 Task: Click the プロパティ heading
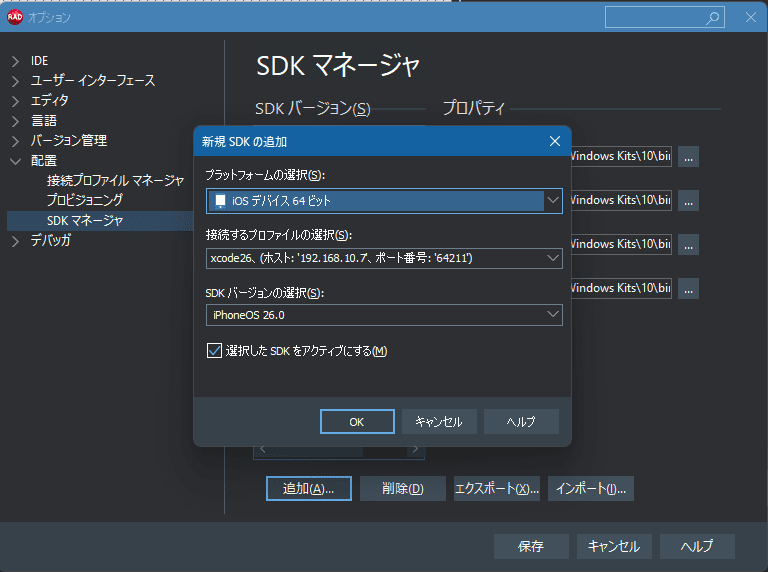point(473,108)
